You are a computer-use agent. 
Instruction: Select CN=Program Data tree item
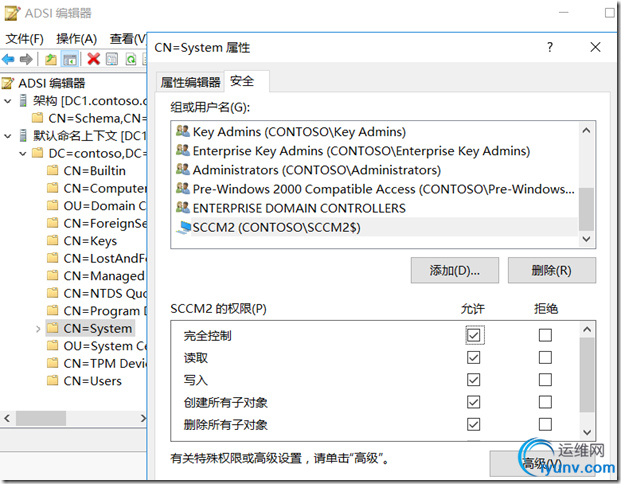point(105,311)
